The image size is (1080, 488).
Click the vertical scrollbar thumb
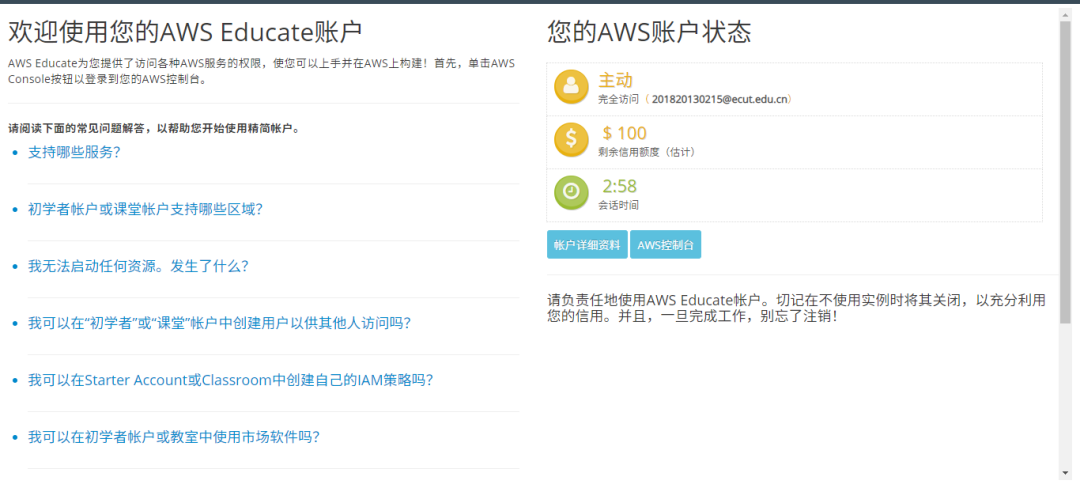pyautogui.click(x=1066, y=172)
